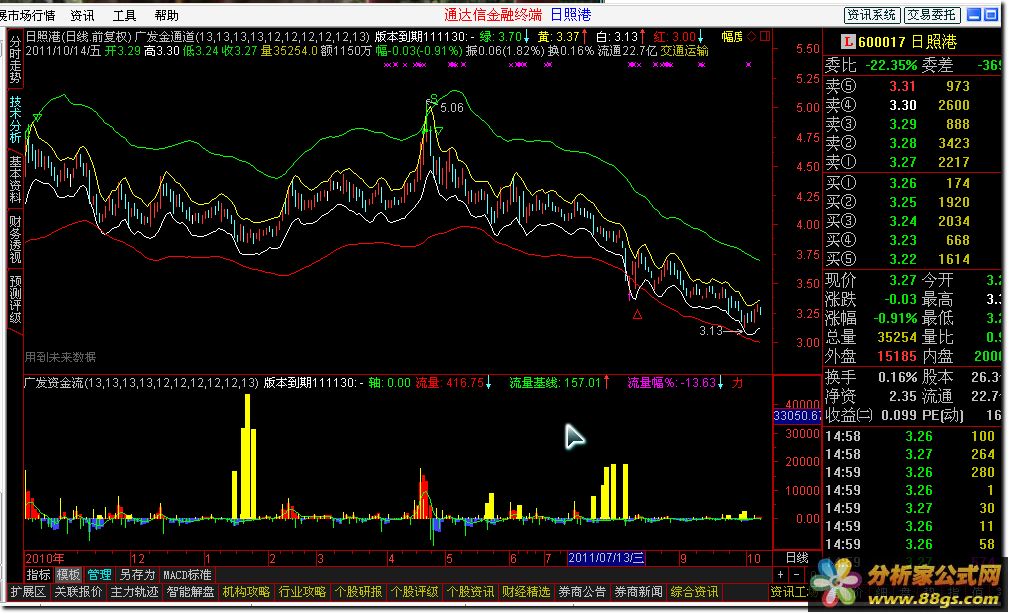Open the 市场行情 menu
Screen dimensions: 1010x614
point(28,15)
